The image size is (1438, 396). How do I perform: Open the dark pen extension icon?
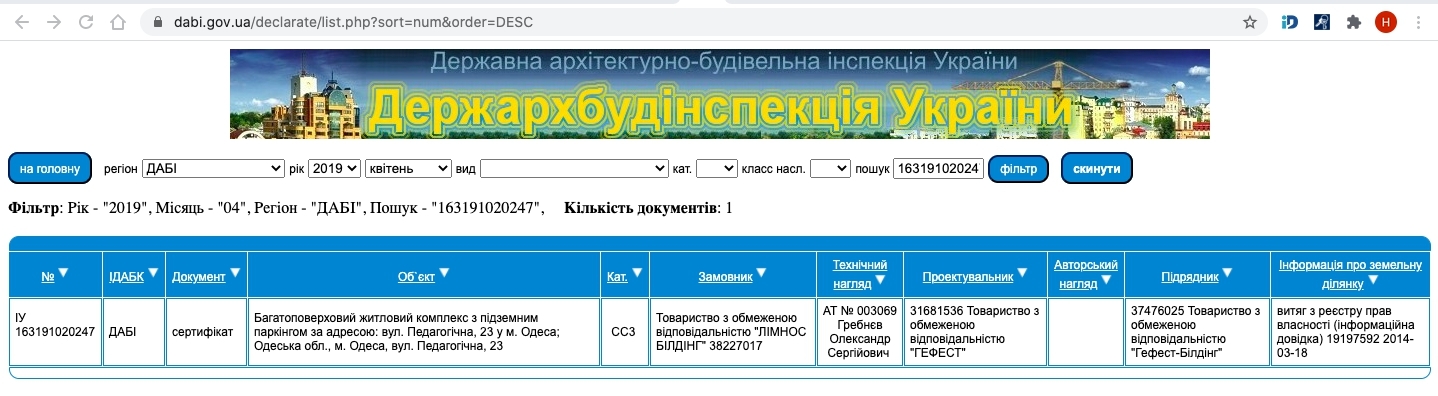tap(1321, 22)
